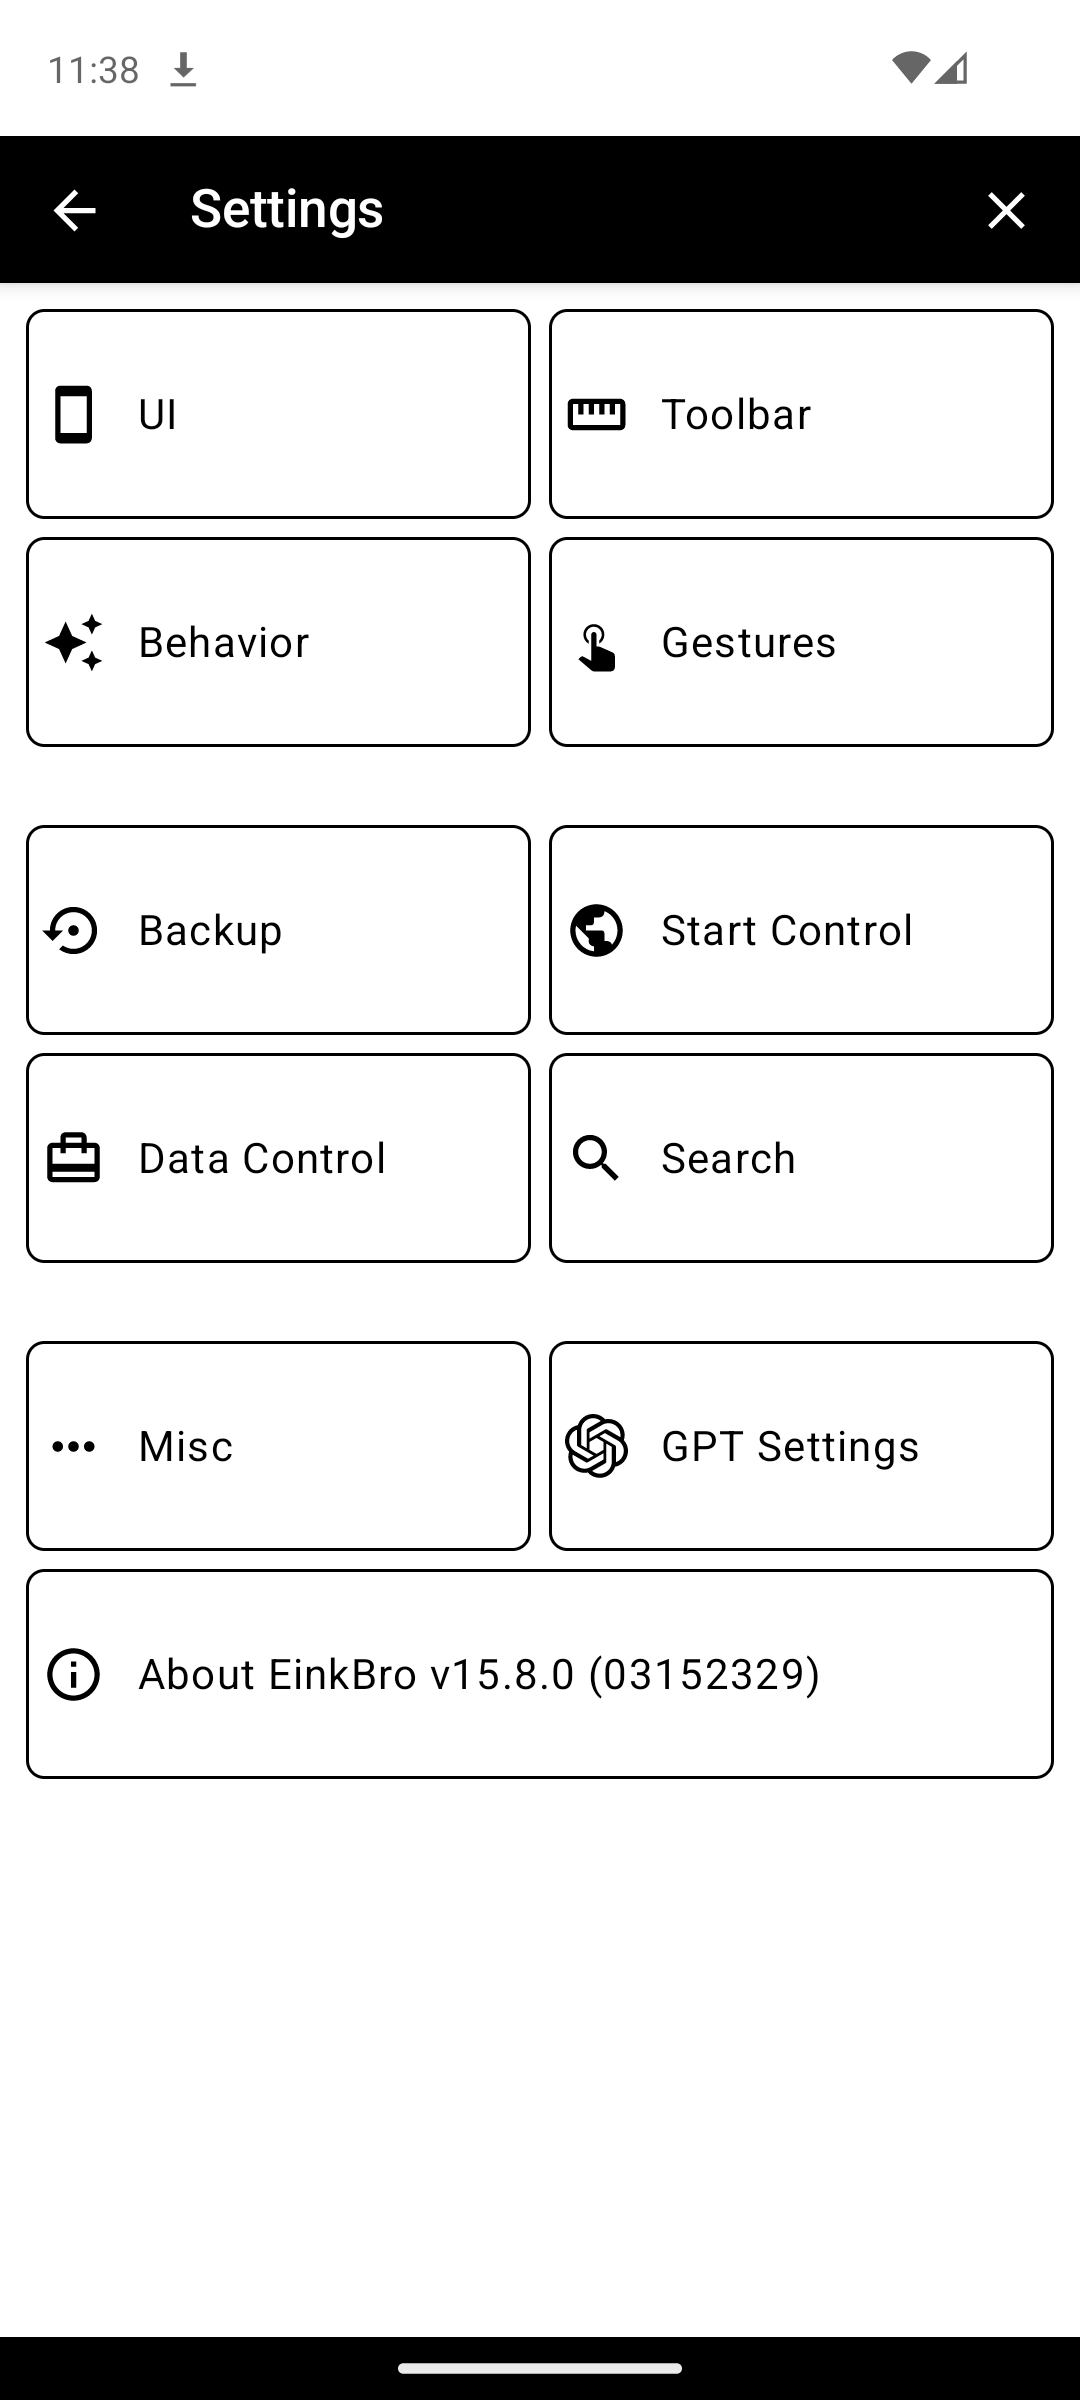
Task: Tap the magnifier icon for Search settings
Action: [596, 1158]
